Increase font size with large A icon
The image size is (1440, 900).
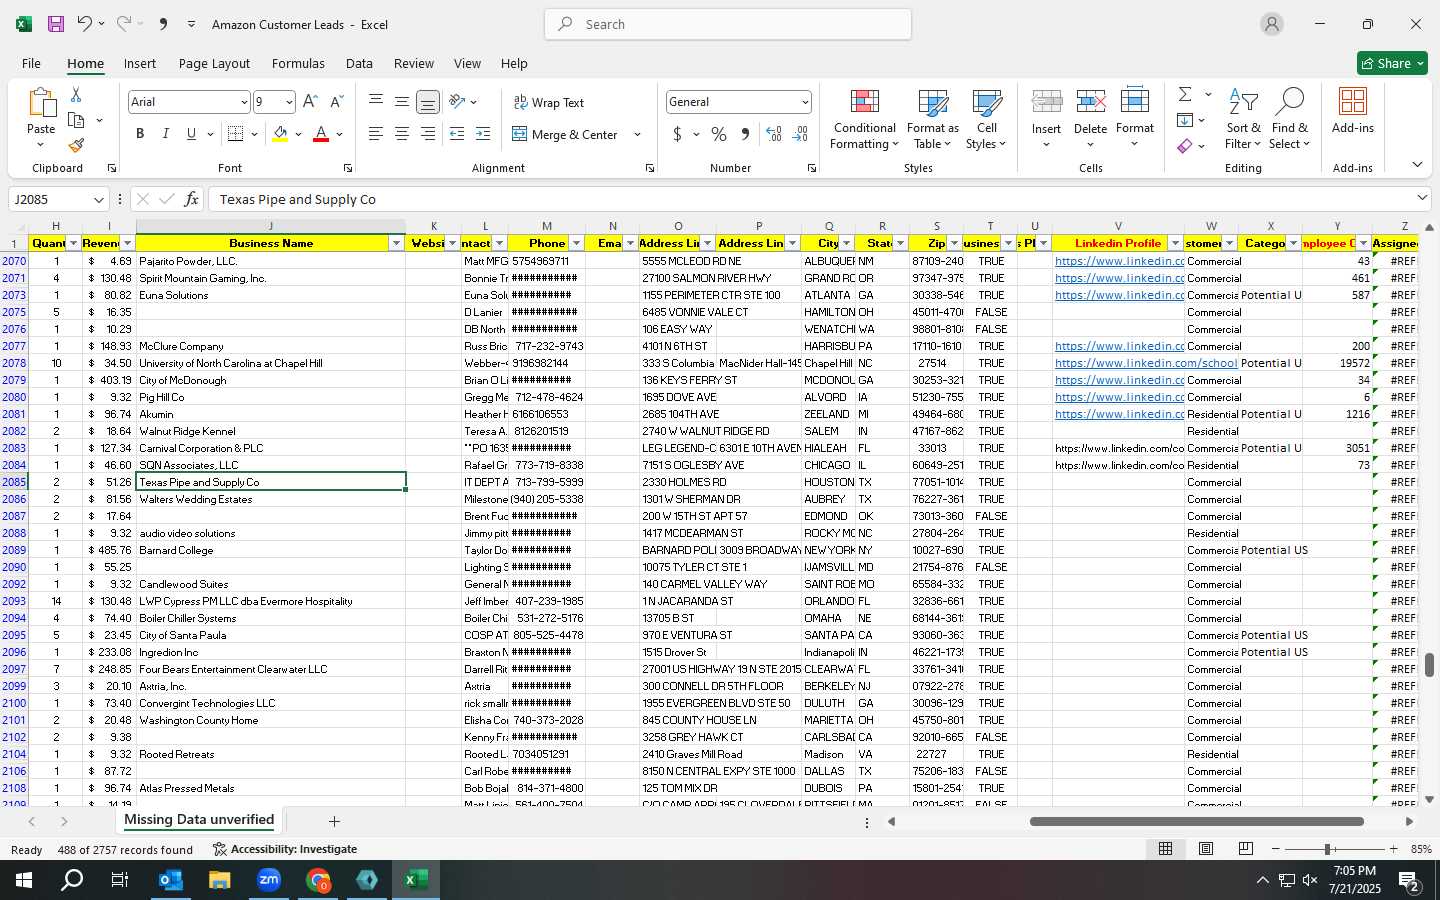(310, 102)
